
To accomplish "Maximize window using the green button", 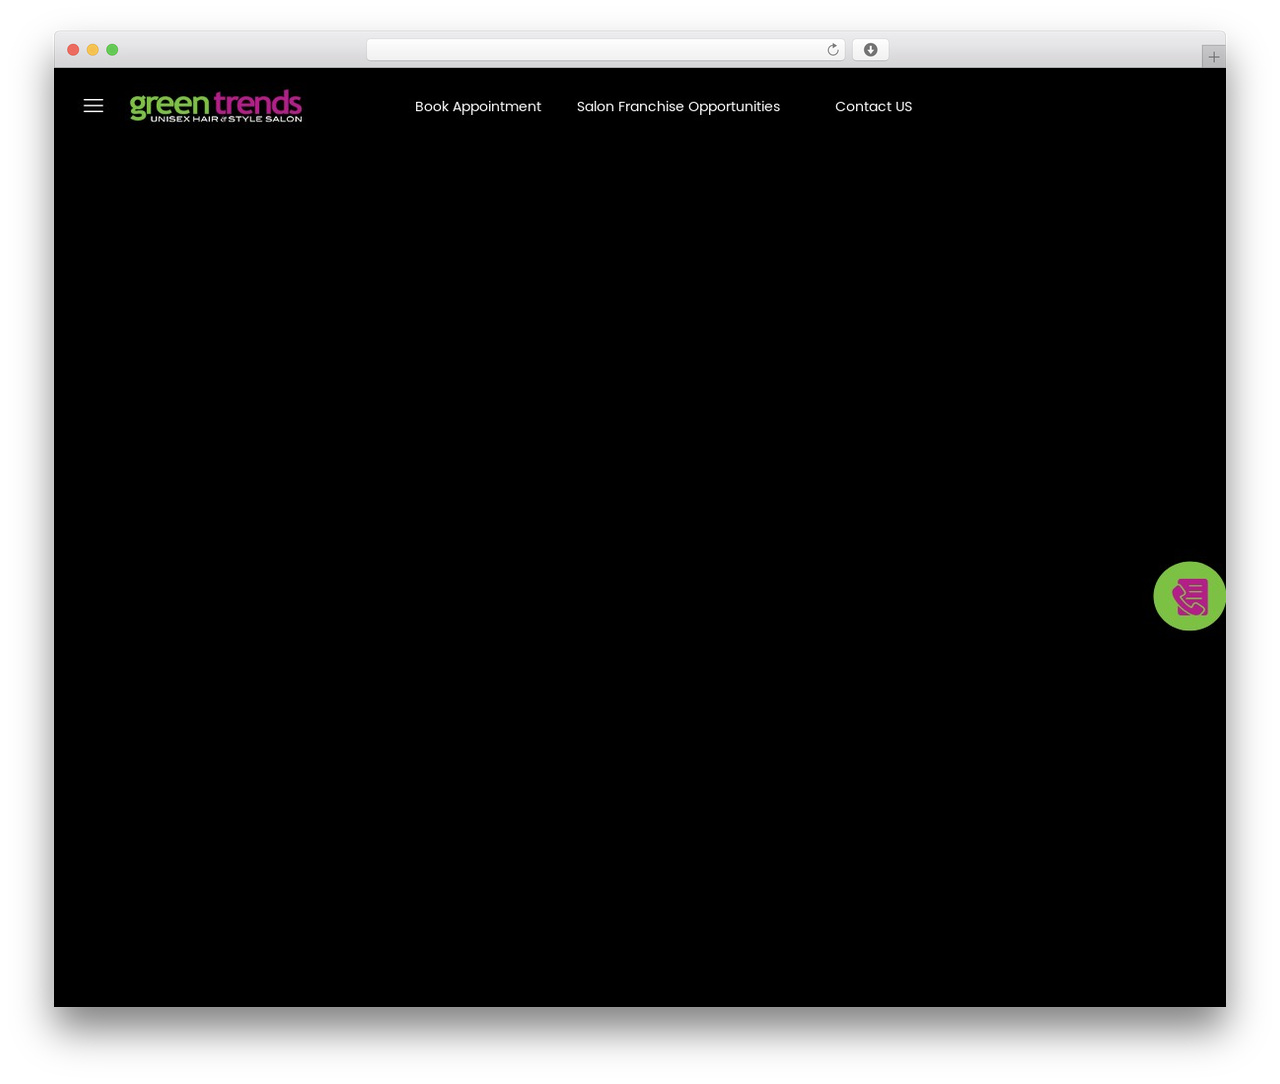I will [x=112, y=50].
